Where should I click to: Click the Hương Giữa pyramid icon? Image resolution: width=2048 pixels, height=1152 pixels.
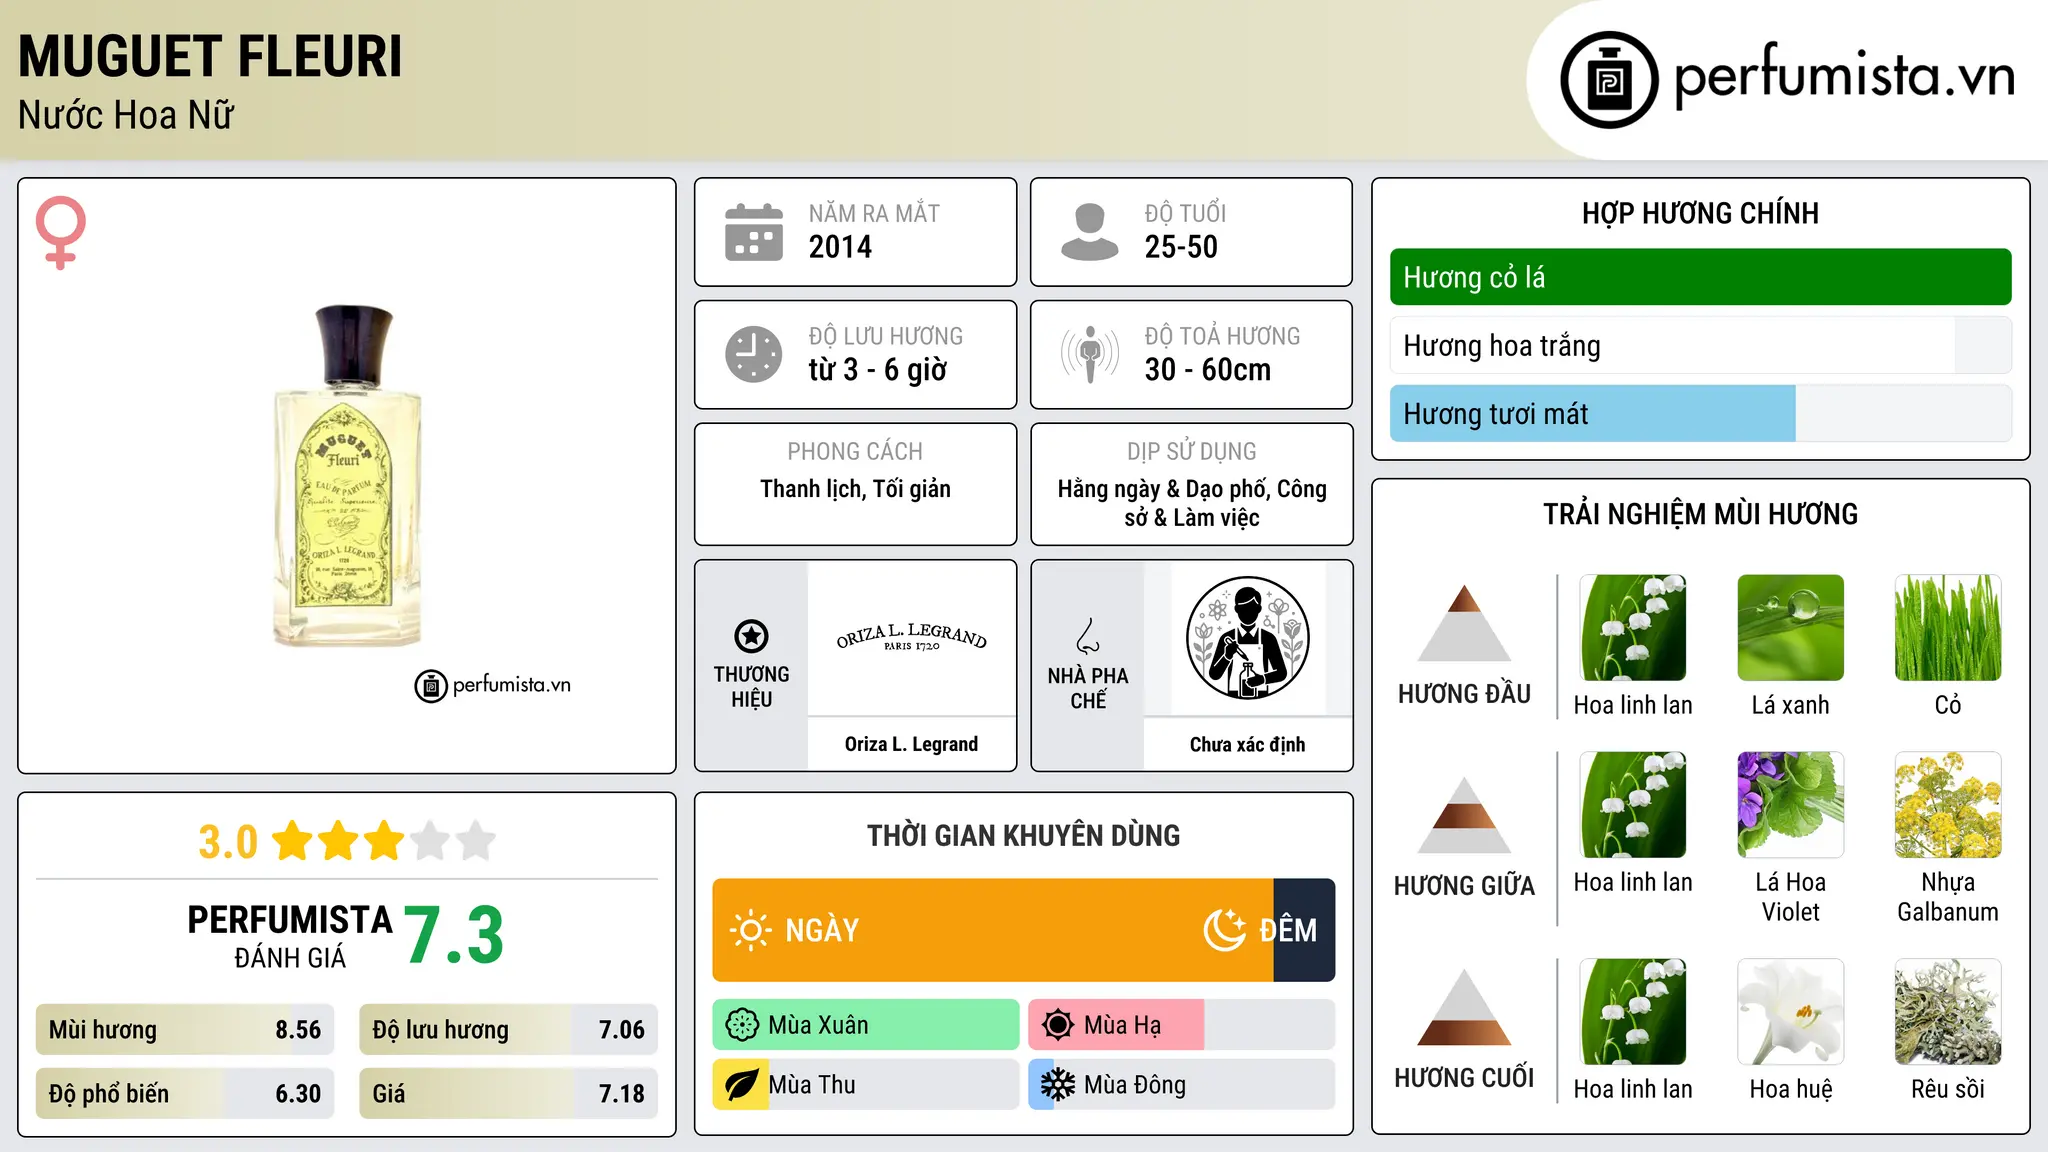pyautogui.click(x=1465, y=815)
